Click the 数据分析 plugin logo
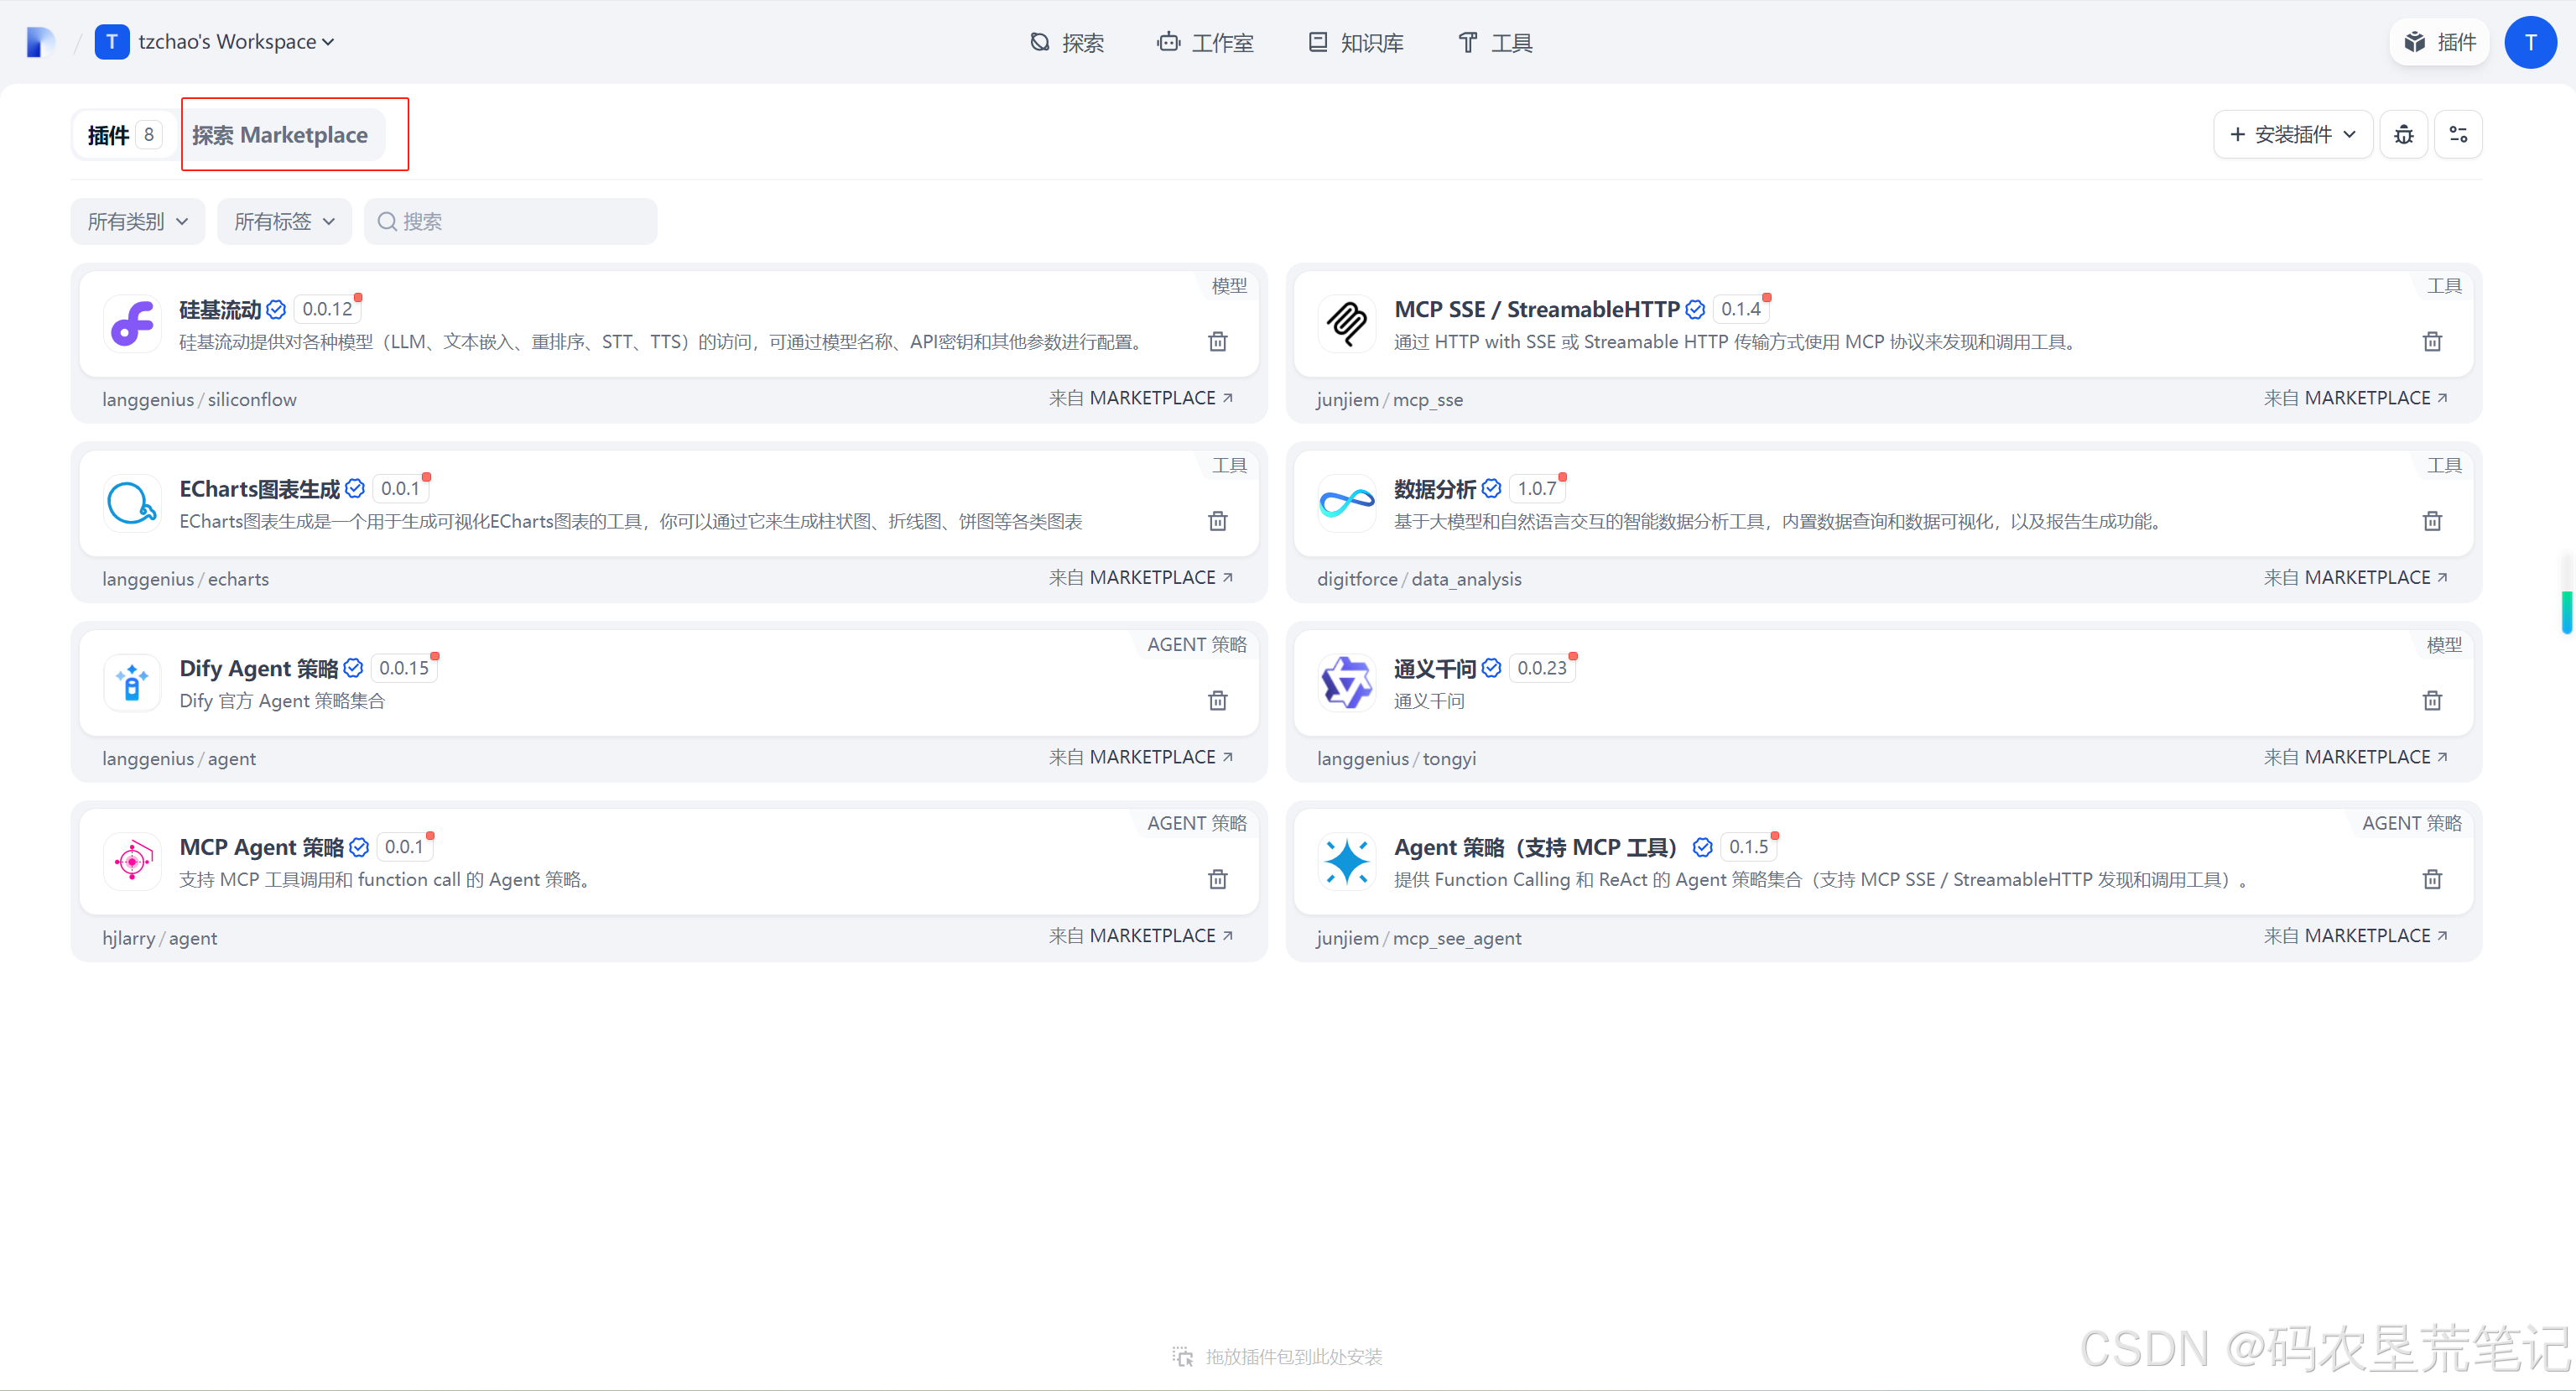Screen dimensions: 2576x1391 1347,503
